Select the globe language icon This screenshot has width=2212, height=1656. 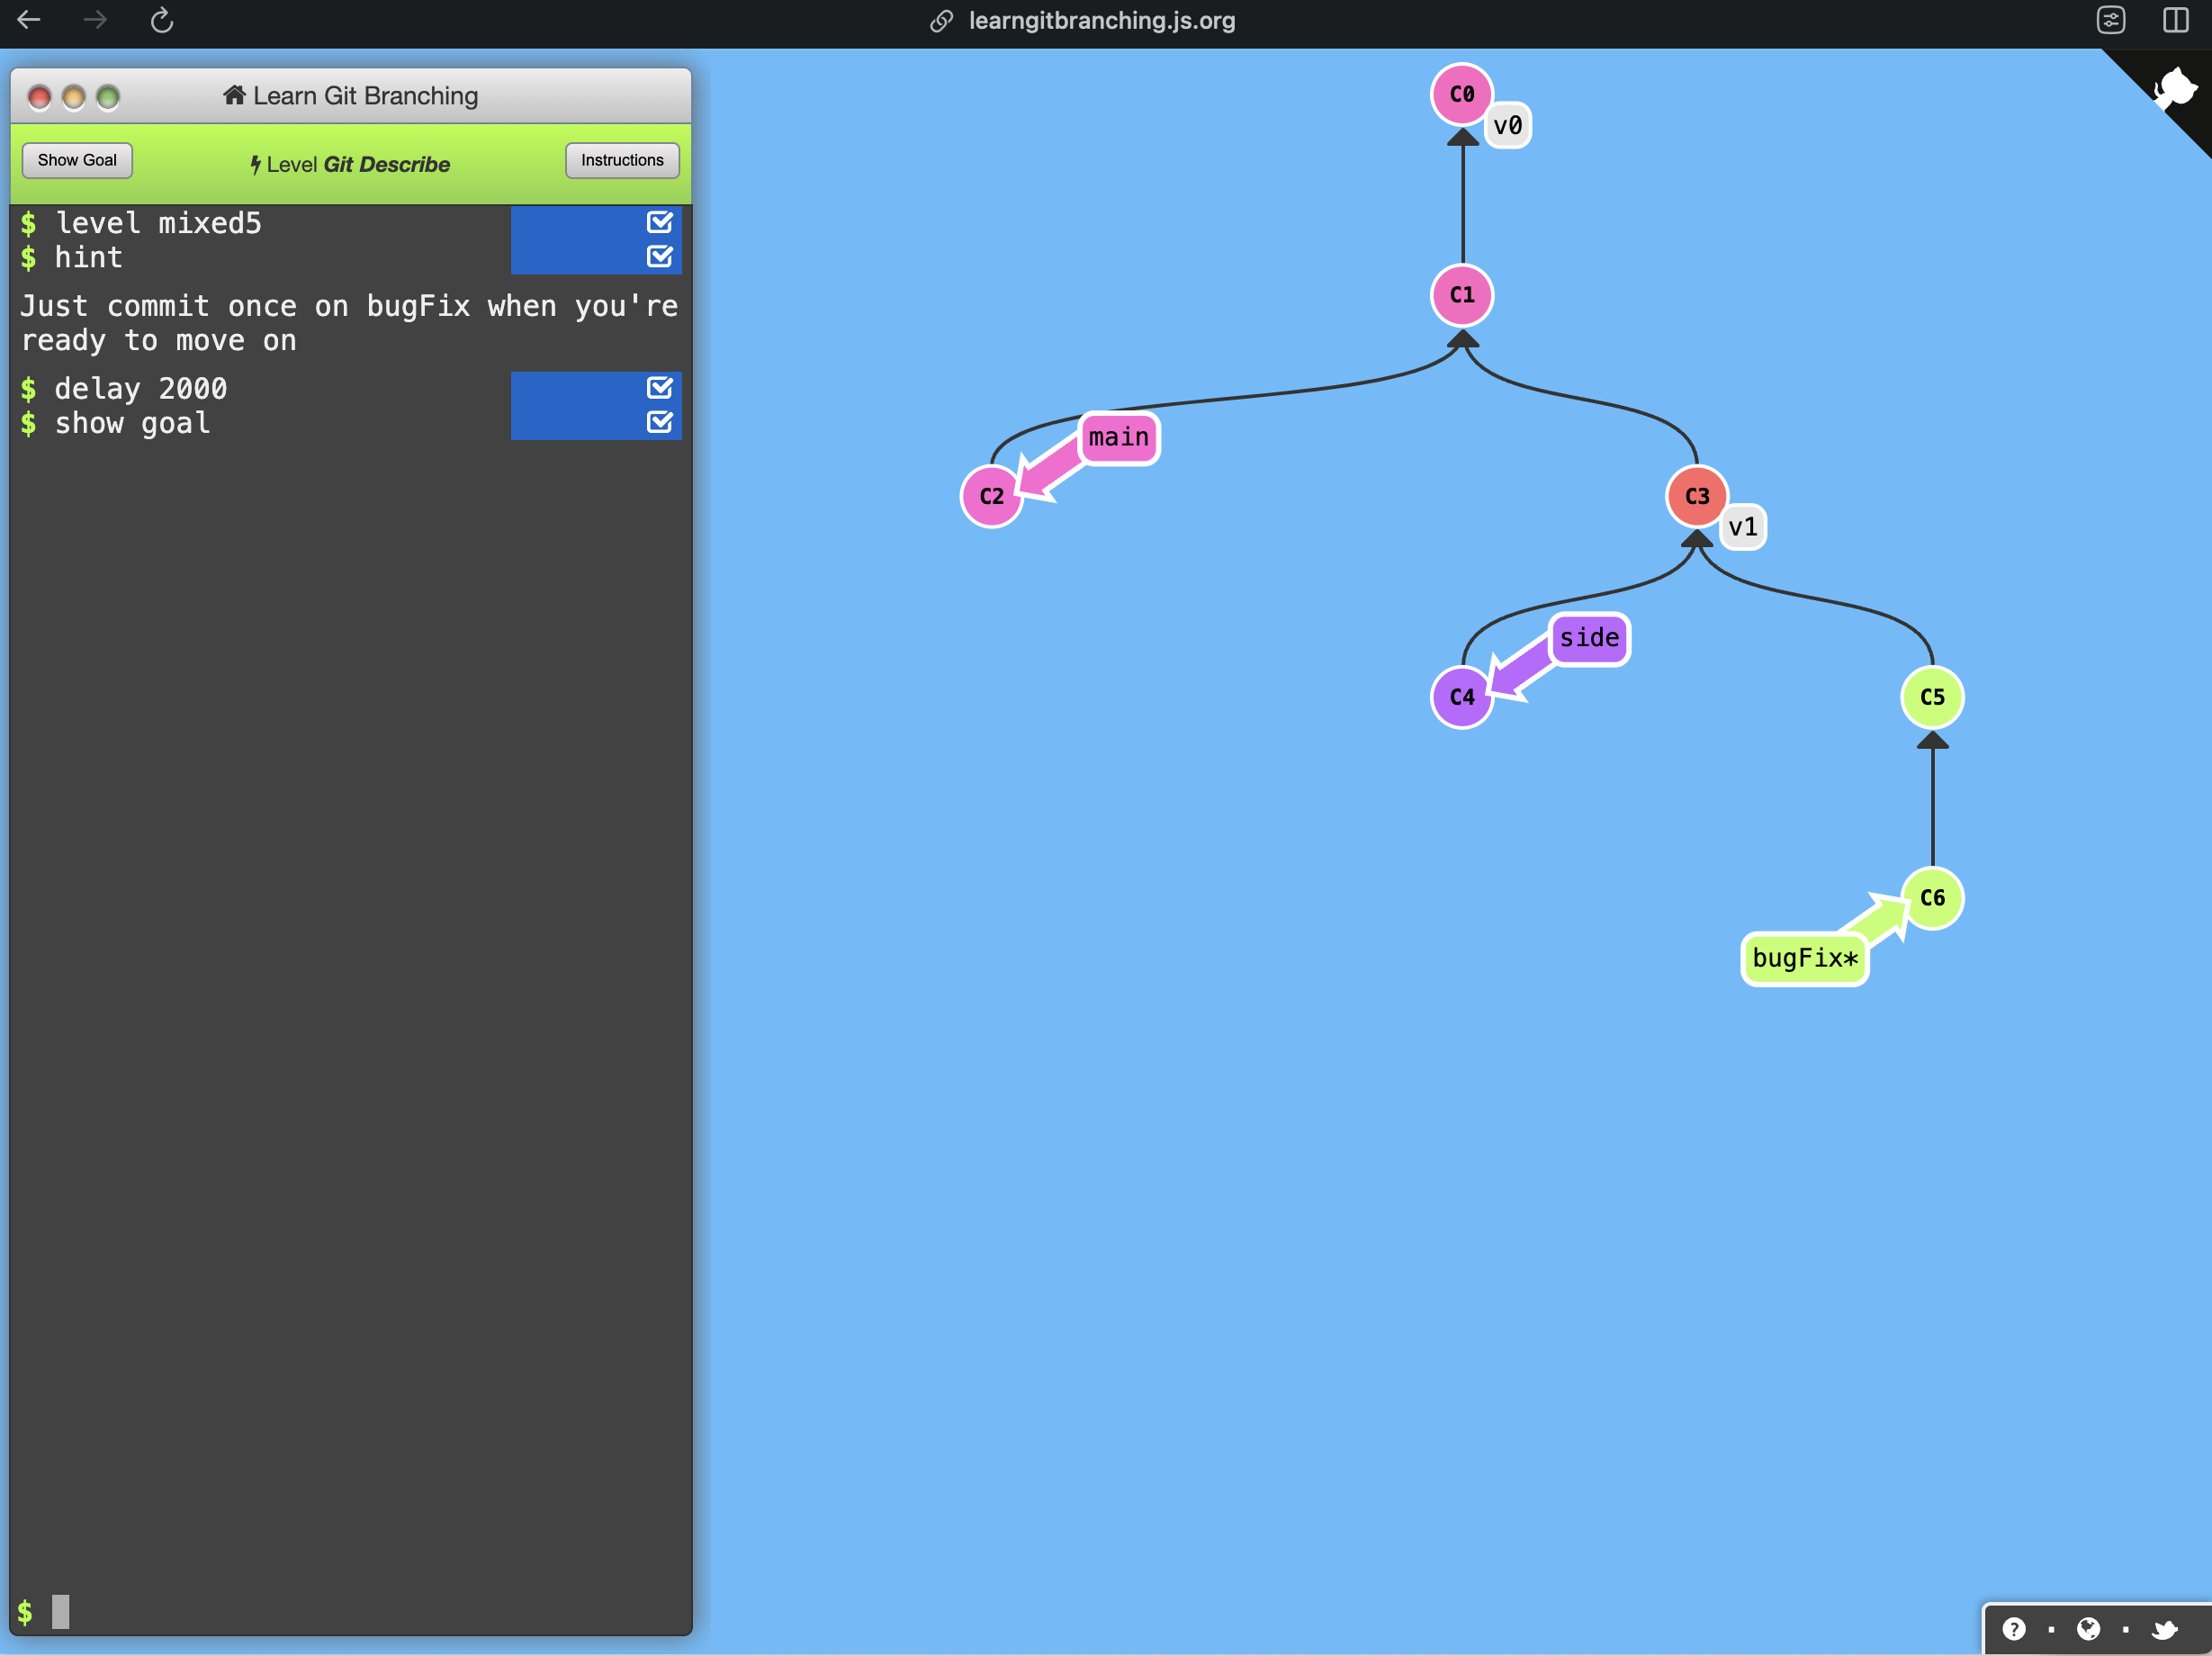[2090, 1628]
